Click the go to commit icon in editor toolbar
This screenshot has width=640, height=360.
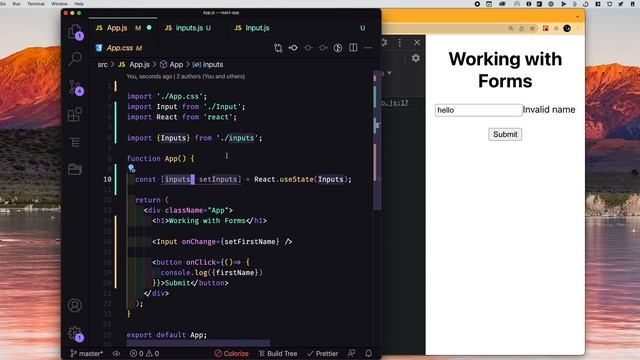pos(293,48)
